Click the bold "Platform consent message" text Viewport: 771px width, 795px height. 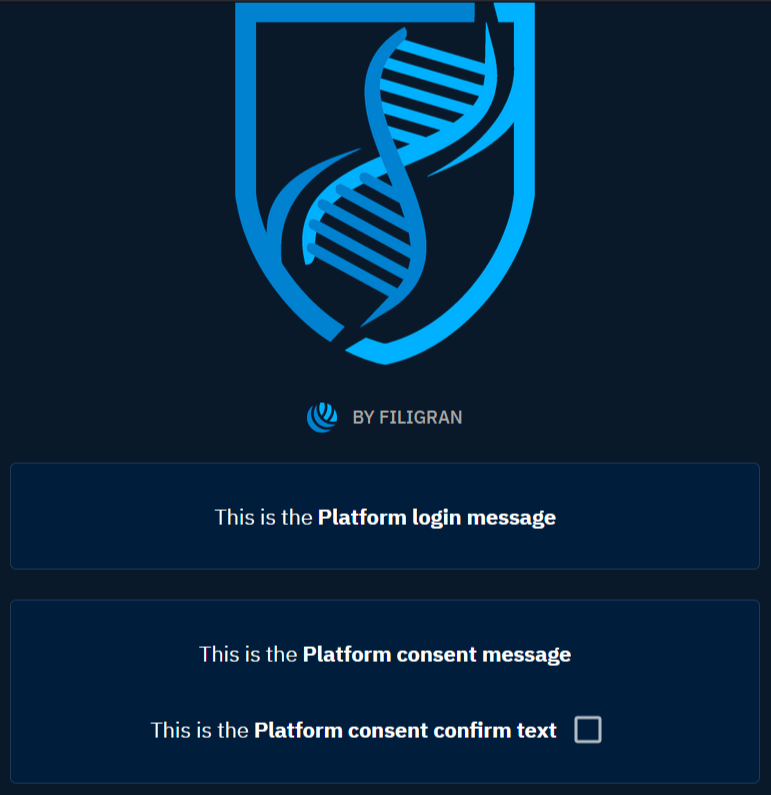coord(436,655)
